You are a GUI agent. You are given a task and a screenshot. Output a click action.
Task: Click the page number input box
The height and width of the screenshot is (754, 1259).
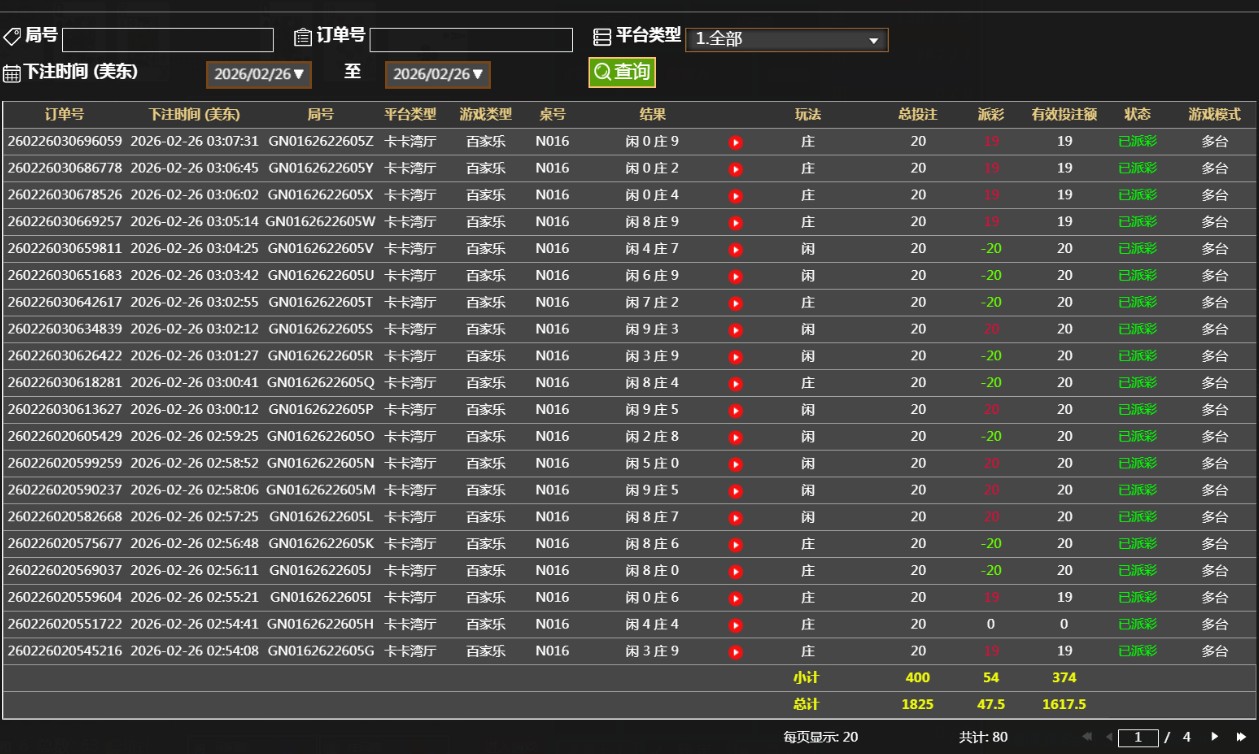(x=1138, y=737)
